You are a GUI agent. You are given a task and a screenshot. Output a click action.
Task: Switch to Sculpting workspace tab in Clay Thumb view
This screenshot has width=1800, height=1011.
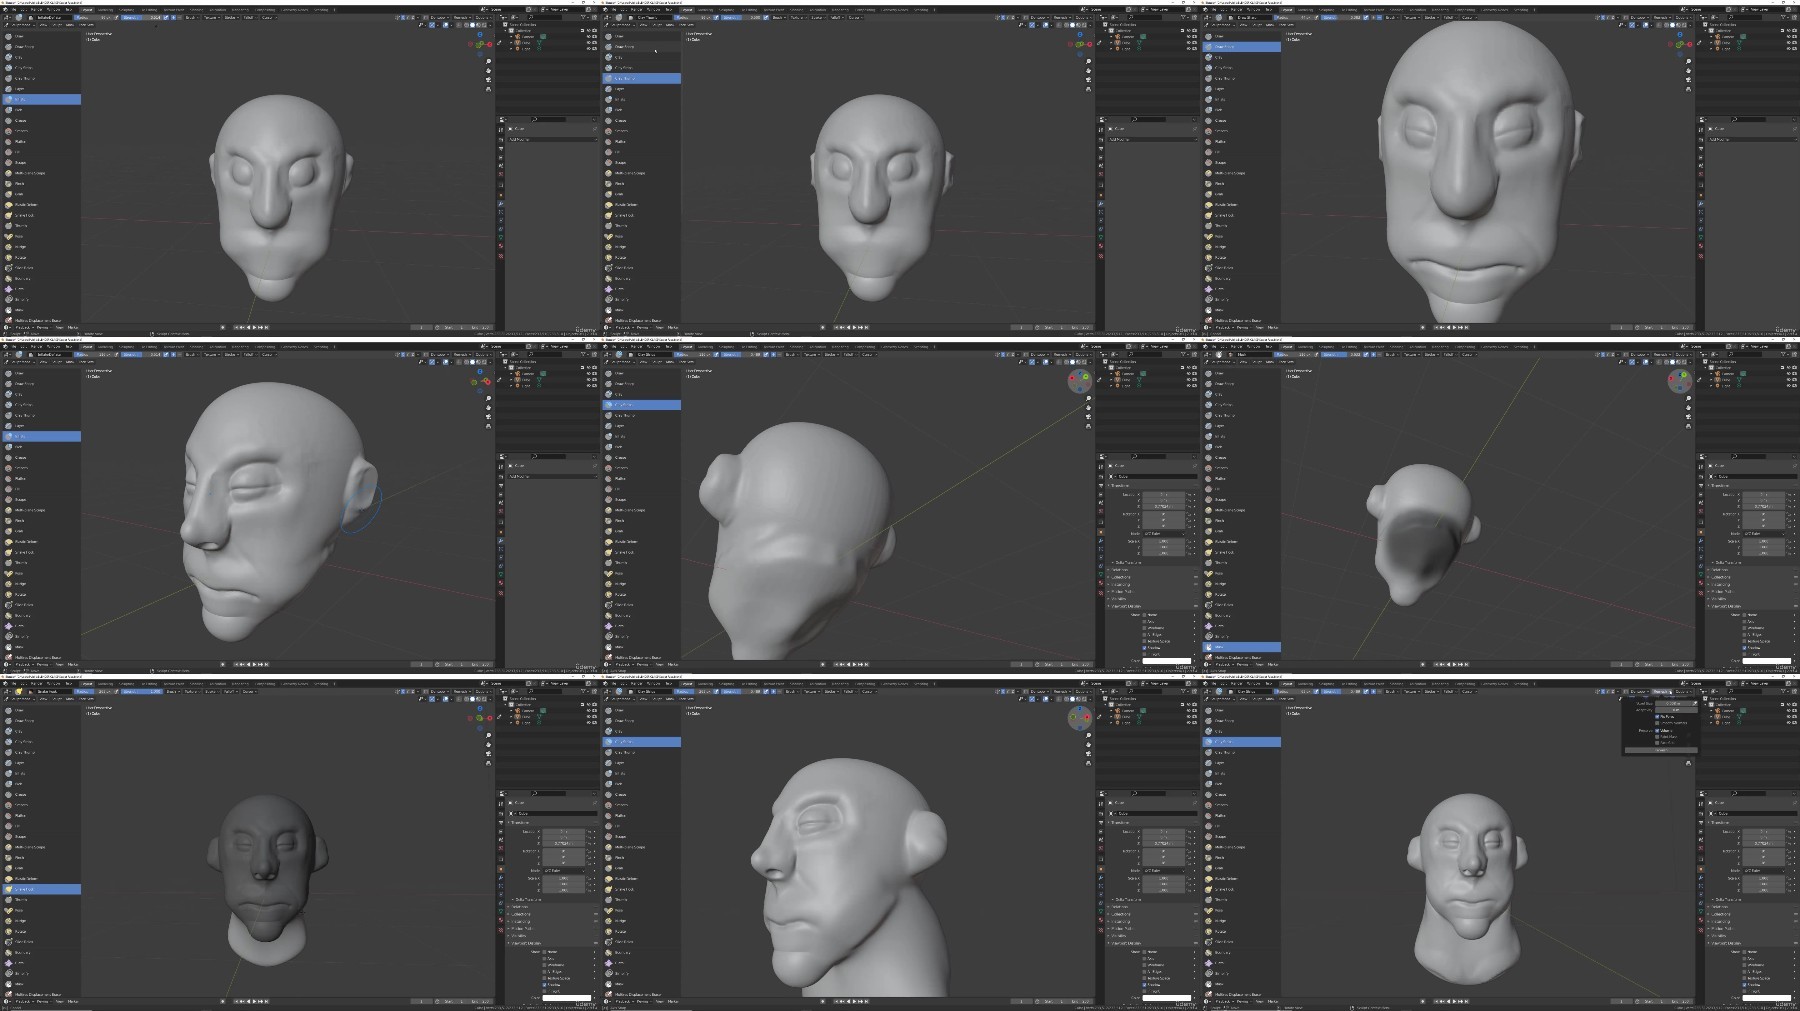pyautogui.click(x=727, y=10)
